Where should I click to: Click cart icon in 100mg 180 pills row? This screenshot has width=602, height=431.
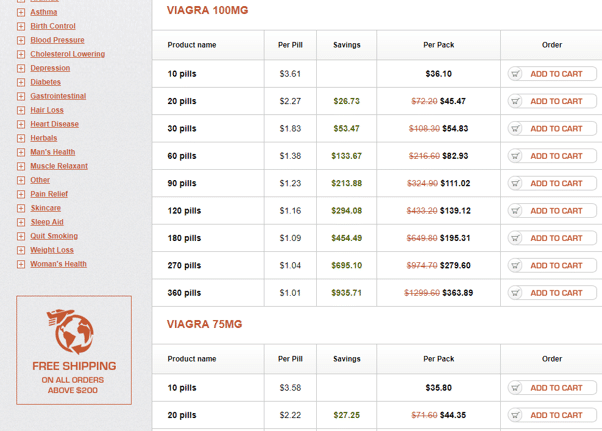pos(516,238)
